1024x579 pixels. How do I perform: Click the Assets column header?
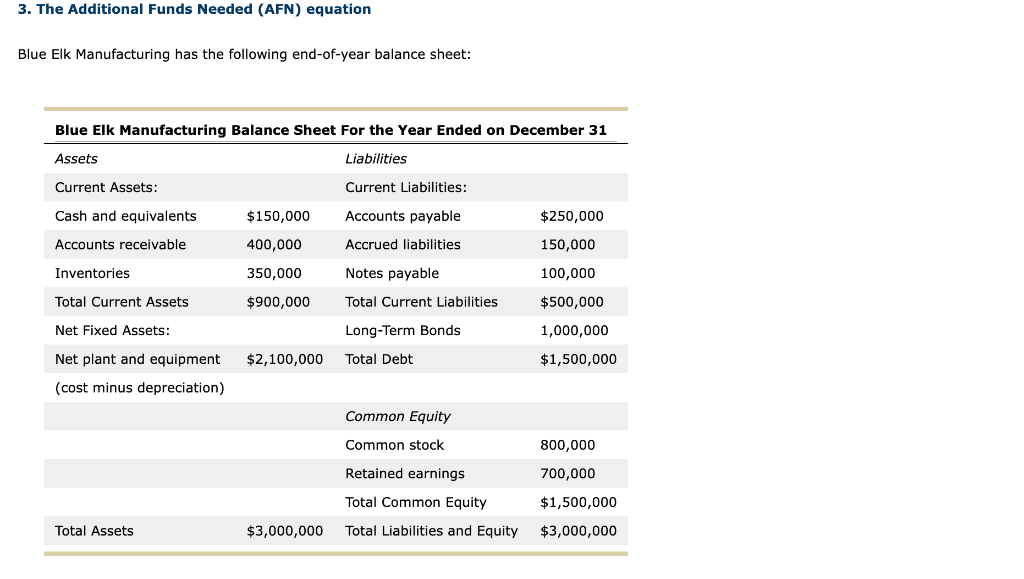pos(76,159)
